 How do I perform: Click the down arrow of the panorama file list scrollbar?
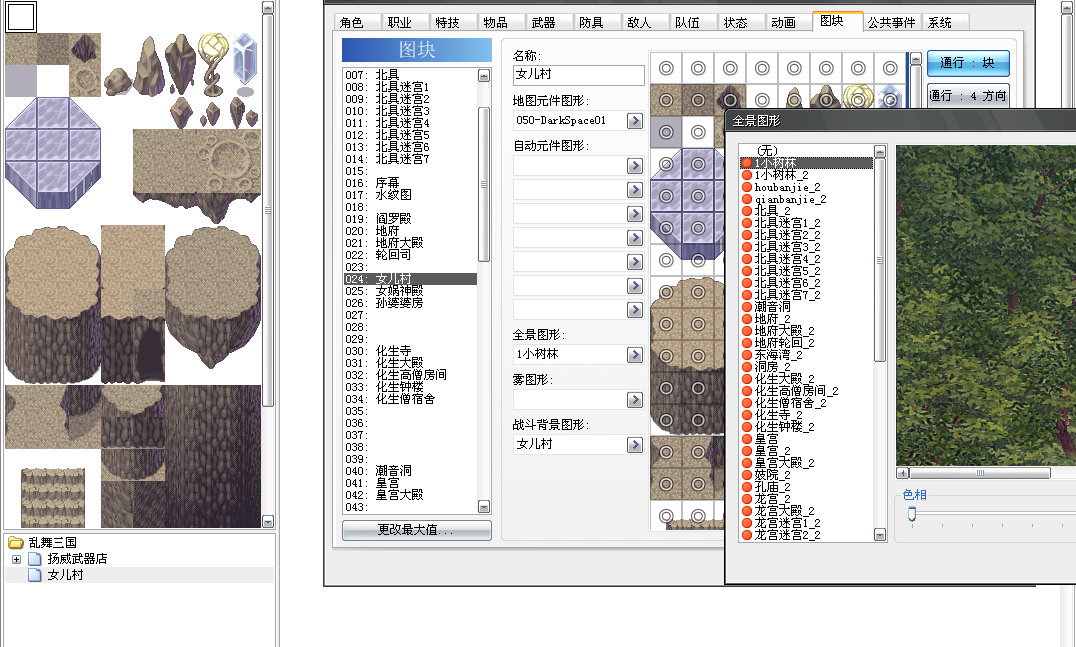[880, 534]
